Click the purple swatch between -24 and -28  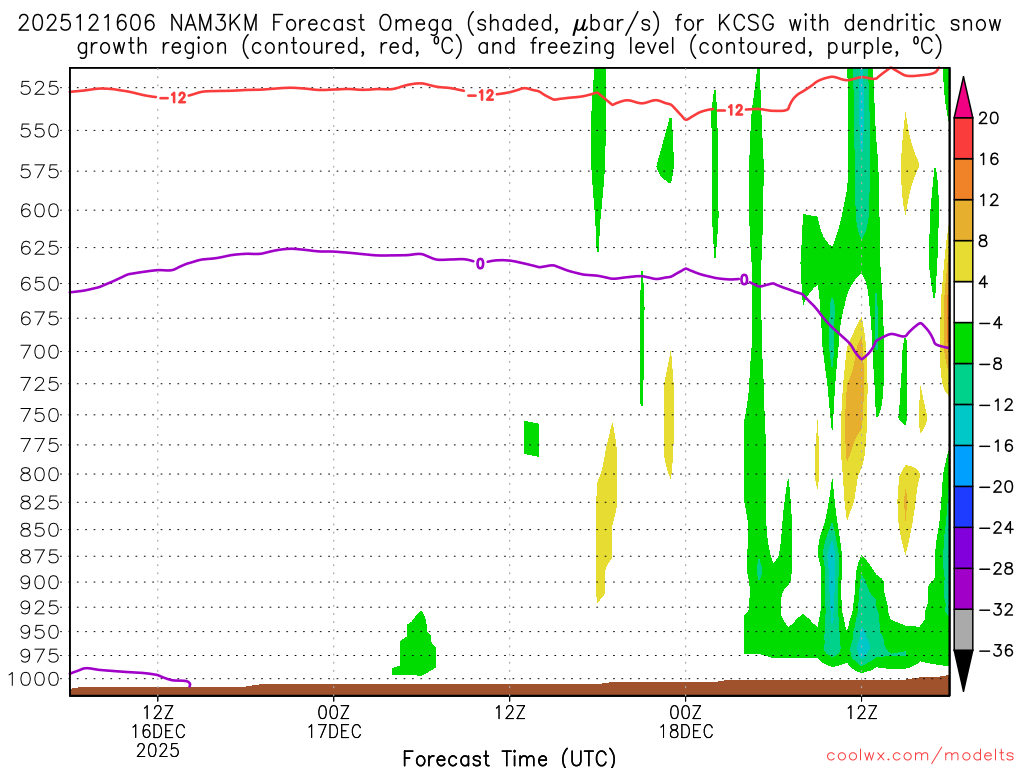(x=963, y=548)
